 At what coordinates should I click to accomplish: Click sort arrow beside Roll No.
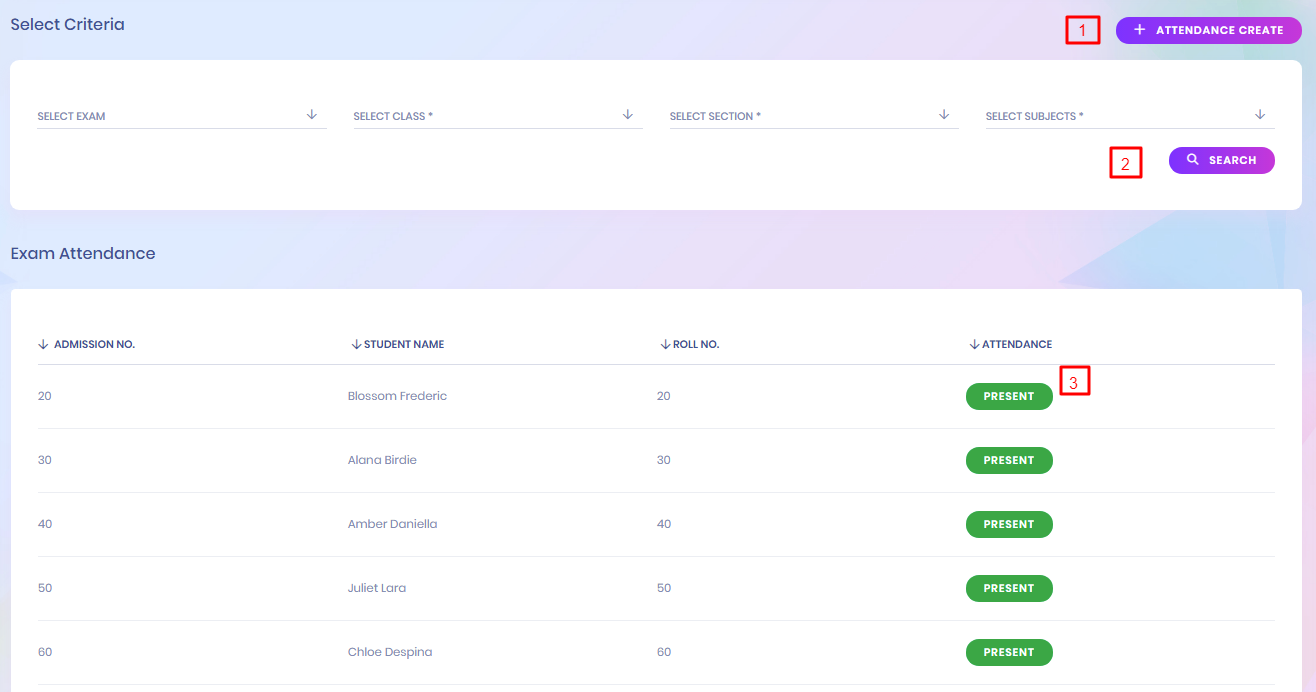(665, 344)
